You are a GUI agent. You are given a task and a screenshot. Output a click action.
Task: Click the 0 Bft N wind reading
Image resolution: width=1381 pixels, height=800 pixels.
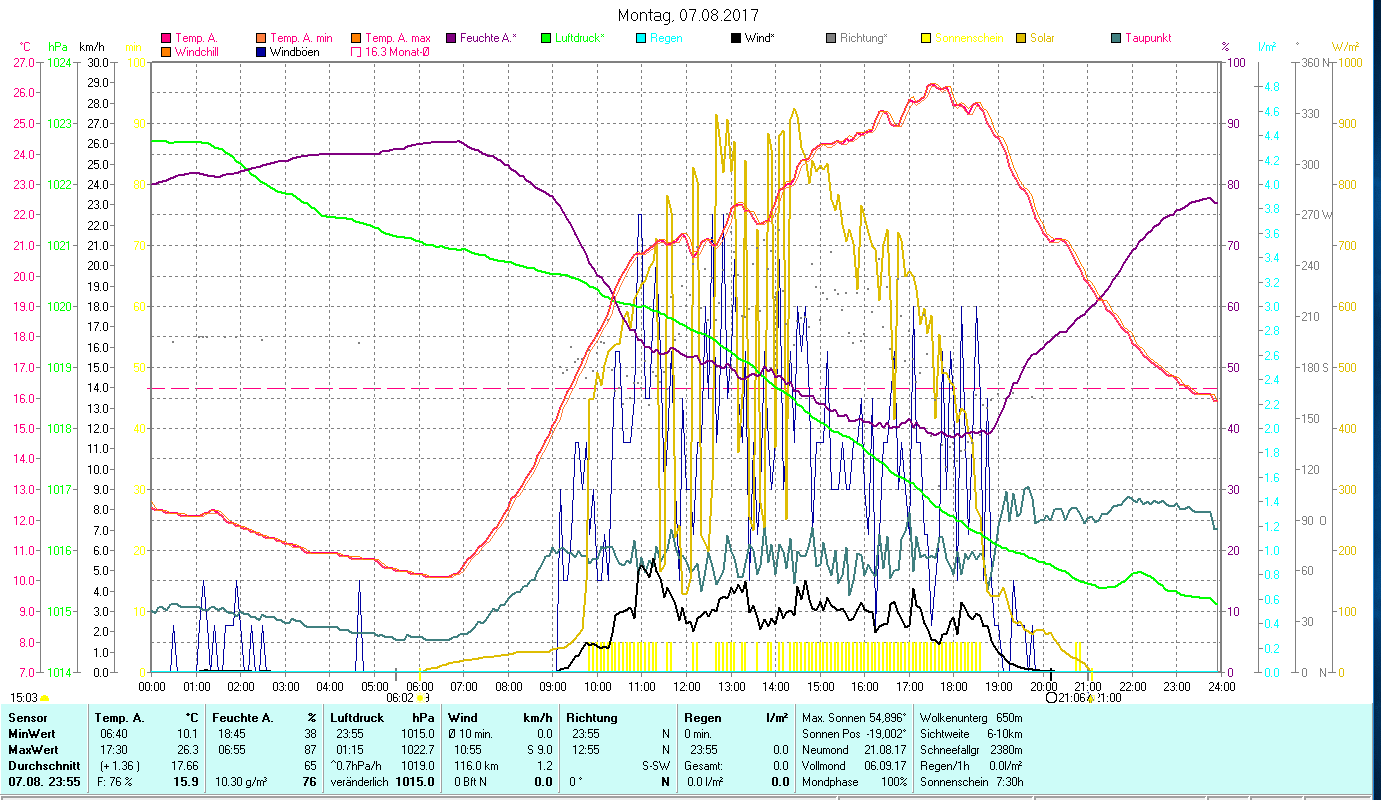coord(469,782)
